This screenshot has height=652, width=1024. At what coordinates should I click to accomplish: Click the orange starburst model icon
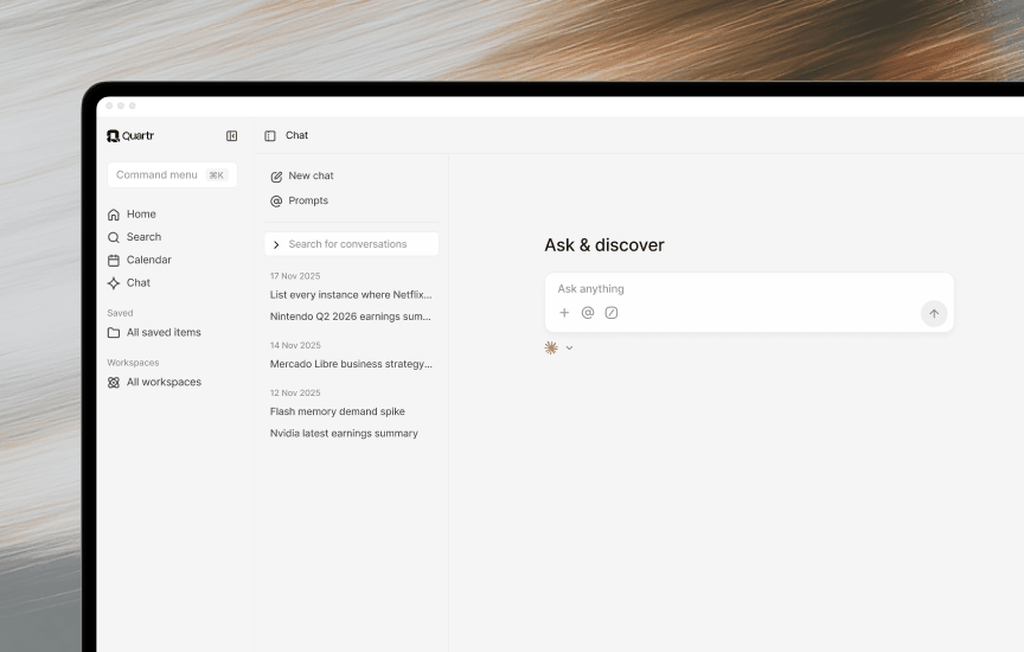[551, 348]
